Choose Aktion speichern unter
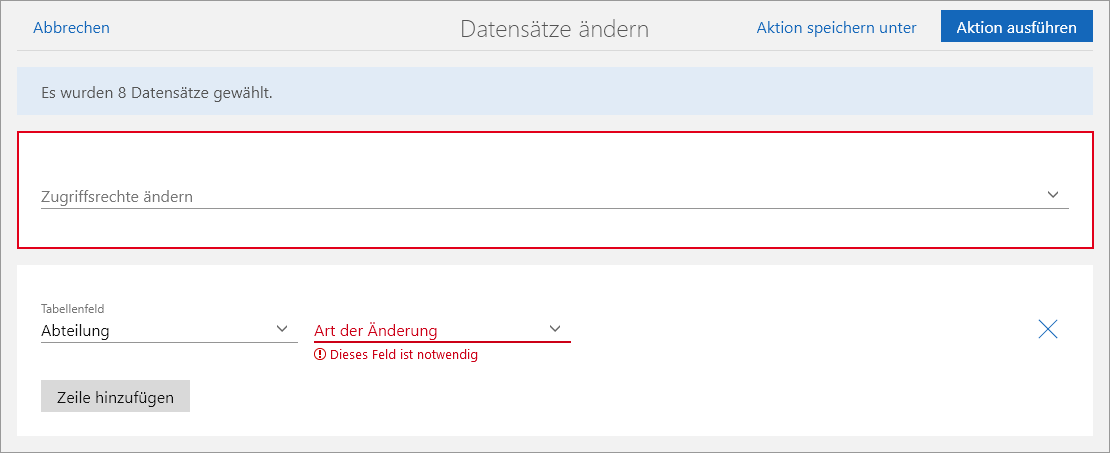The width and height of the screenshot is (1110, 453). pos(836,28)
